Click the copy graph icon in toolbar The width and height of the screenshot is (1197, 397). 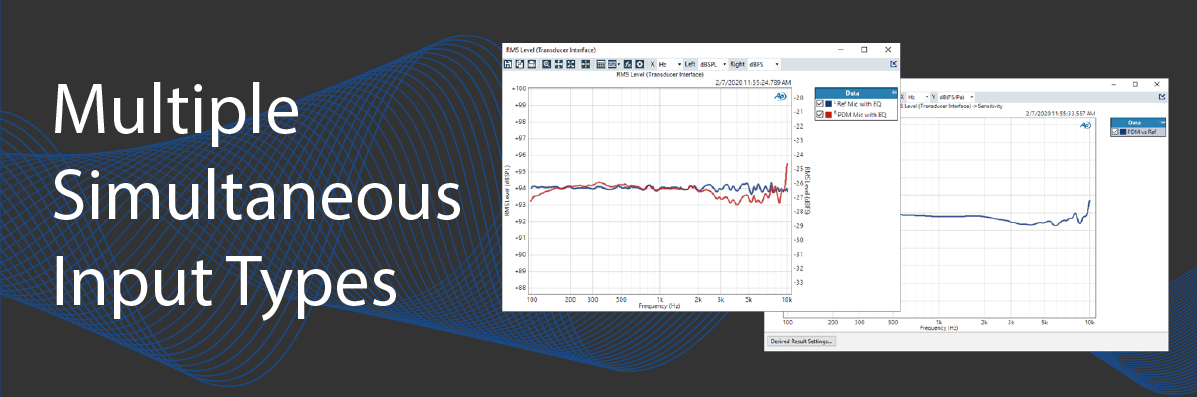(x=520, y=64)
